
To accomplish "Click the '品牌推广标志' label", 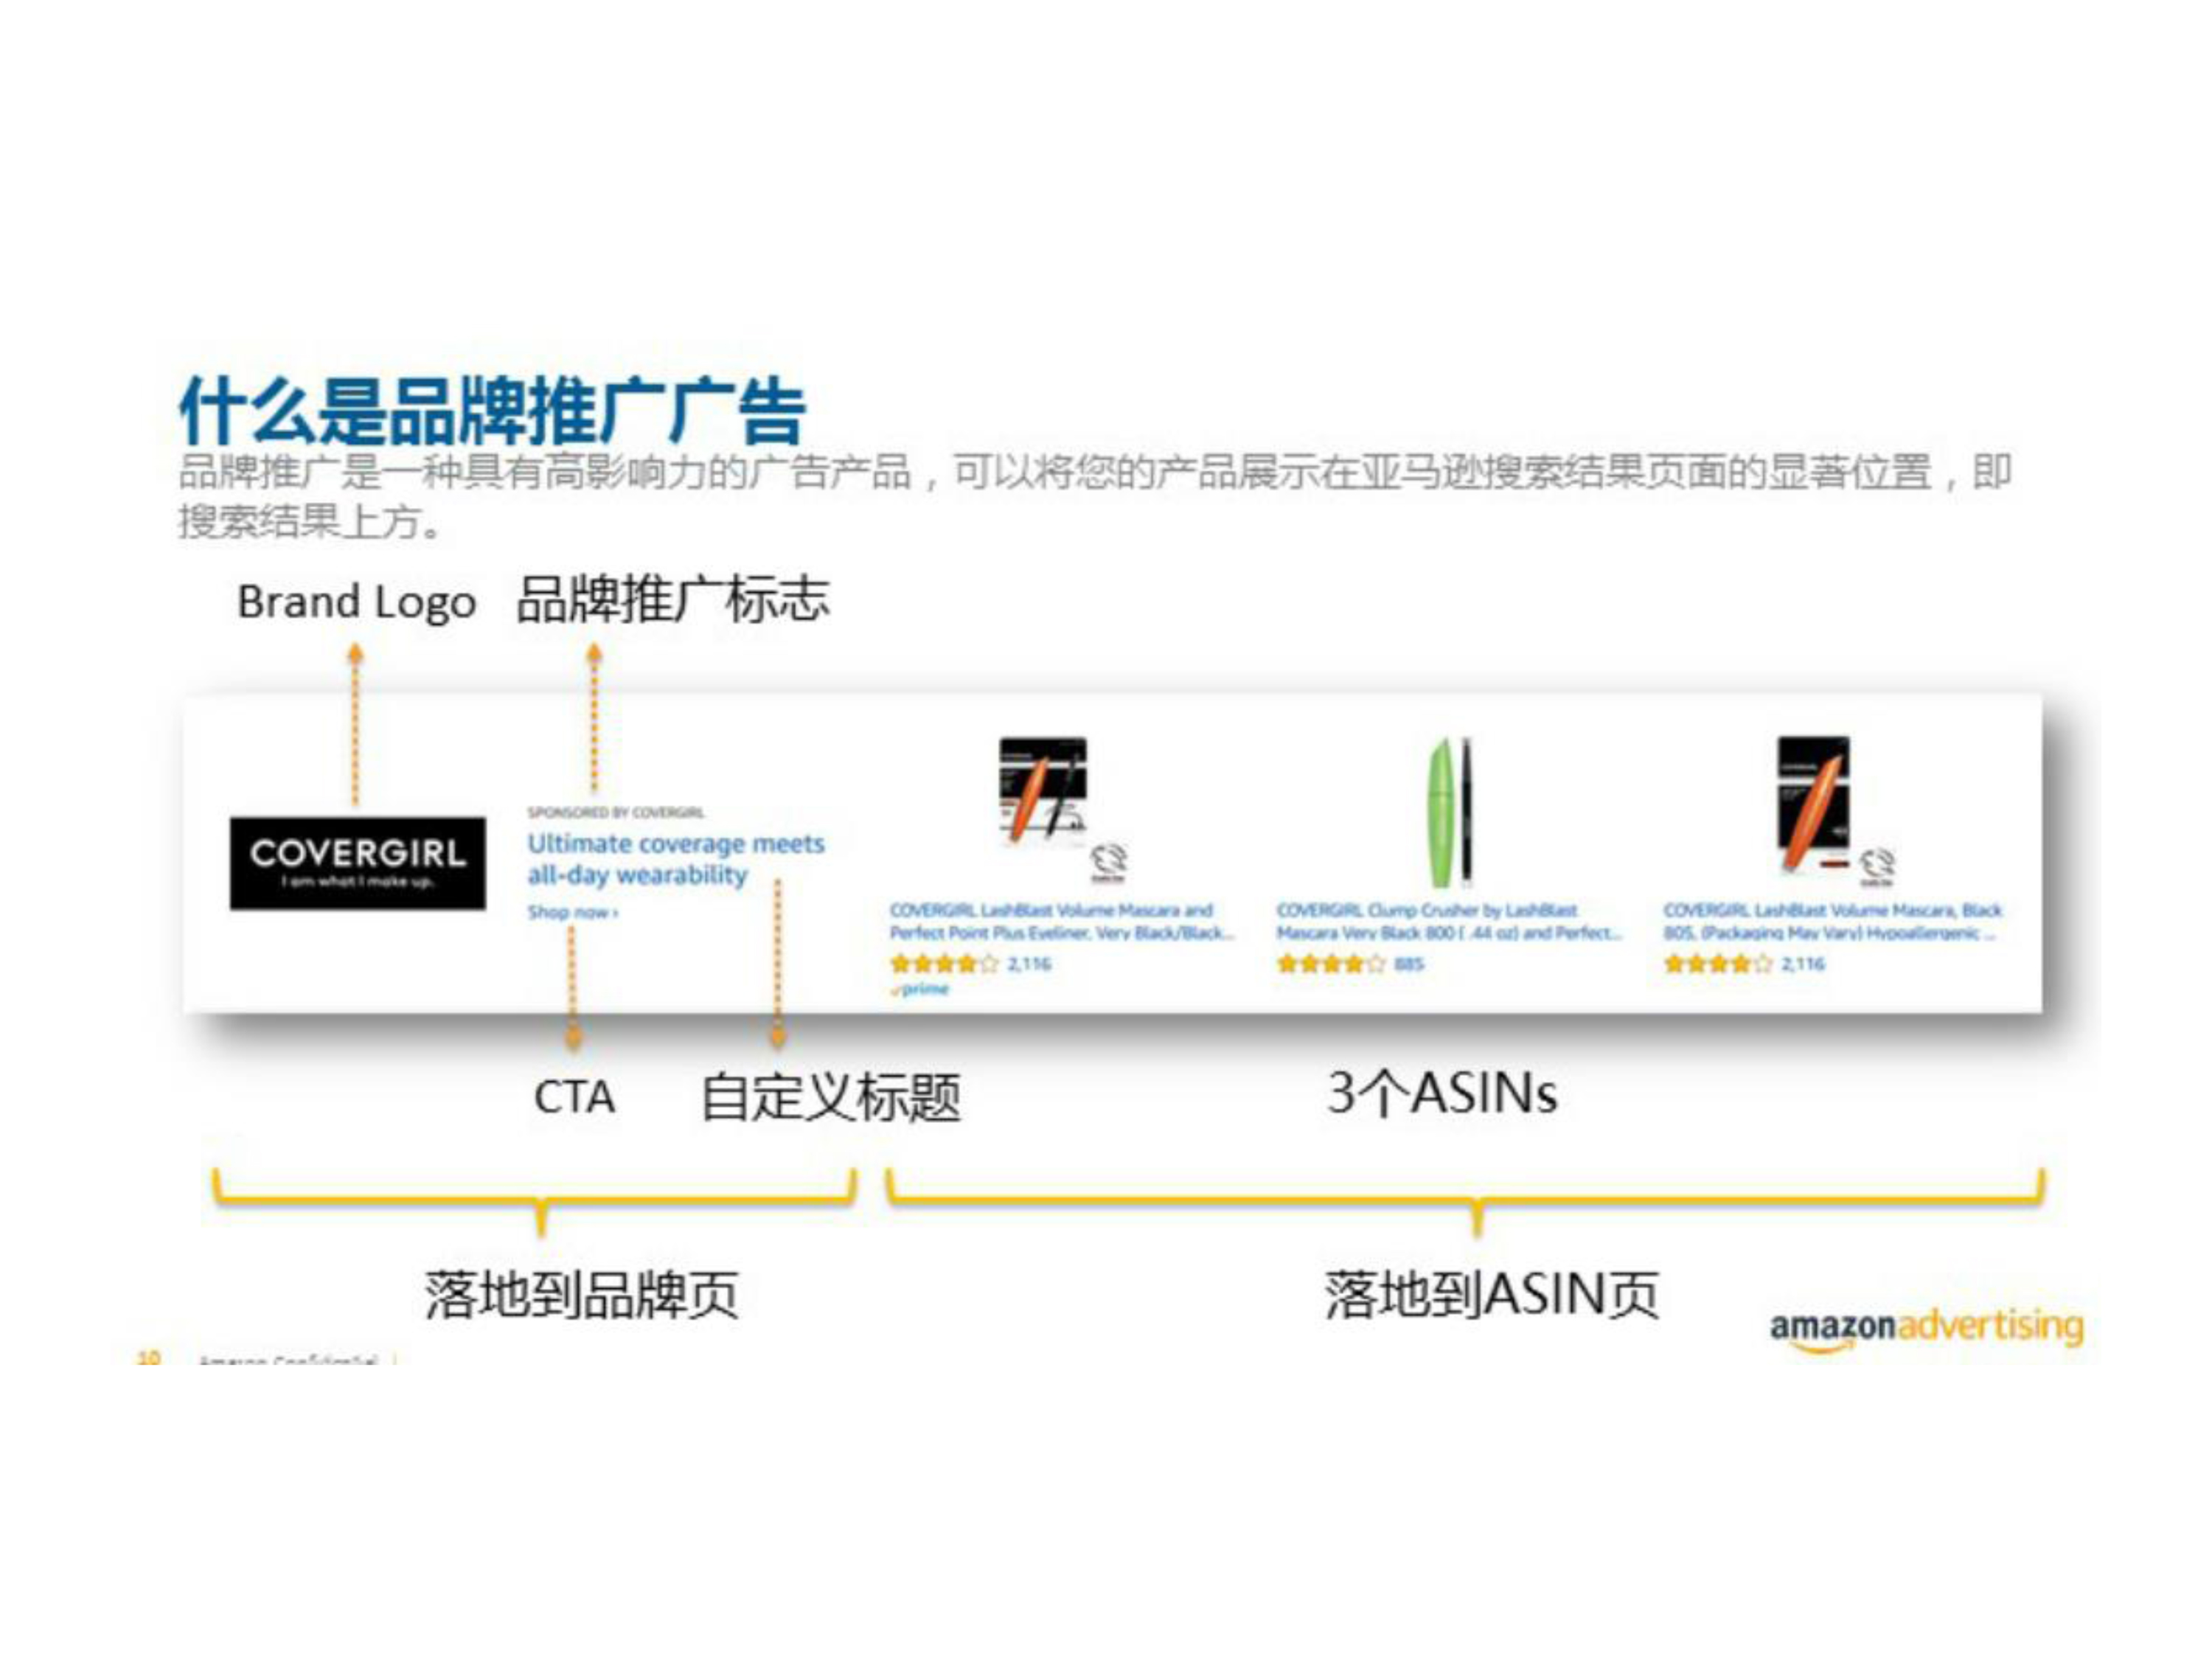I will click(673, 600).
